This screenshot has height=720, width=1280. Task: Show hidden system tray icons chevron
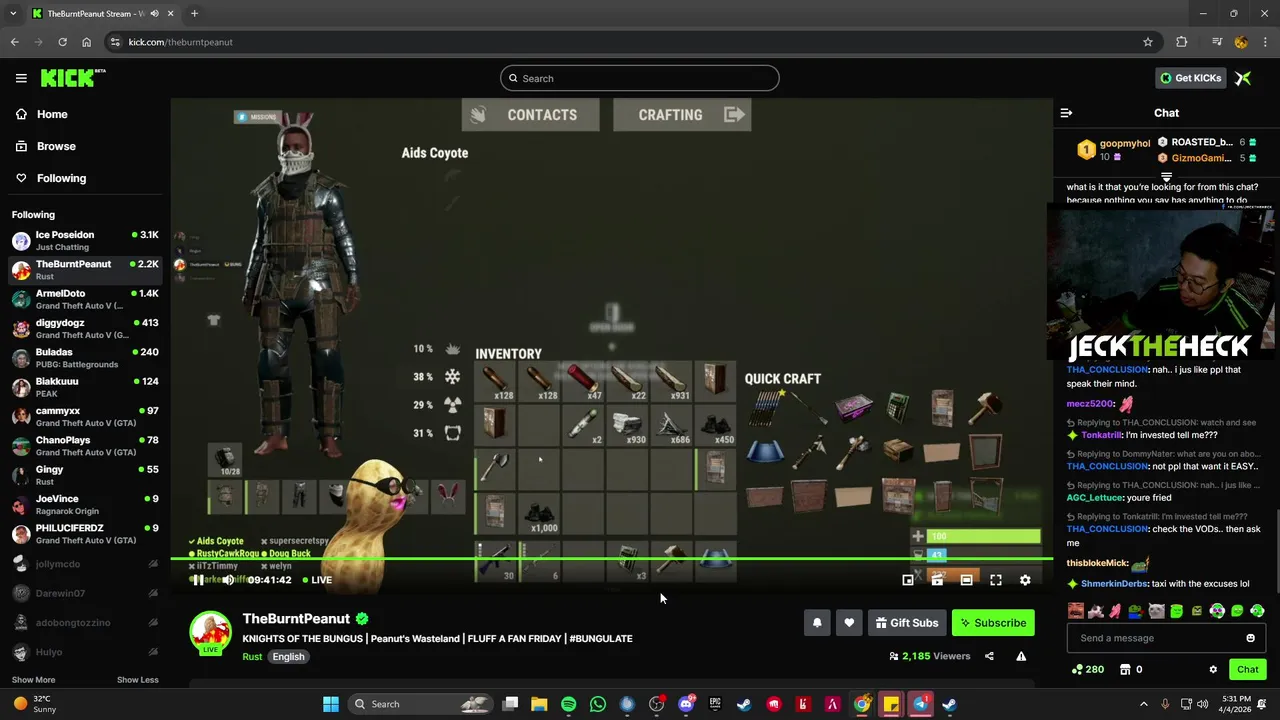[1144, 704]
